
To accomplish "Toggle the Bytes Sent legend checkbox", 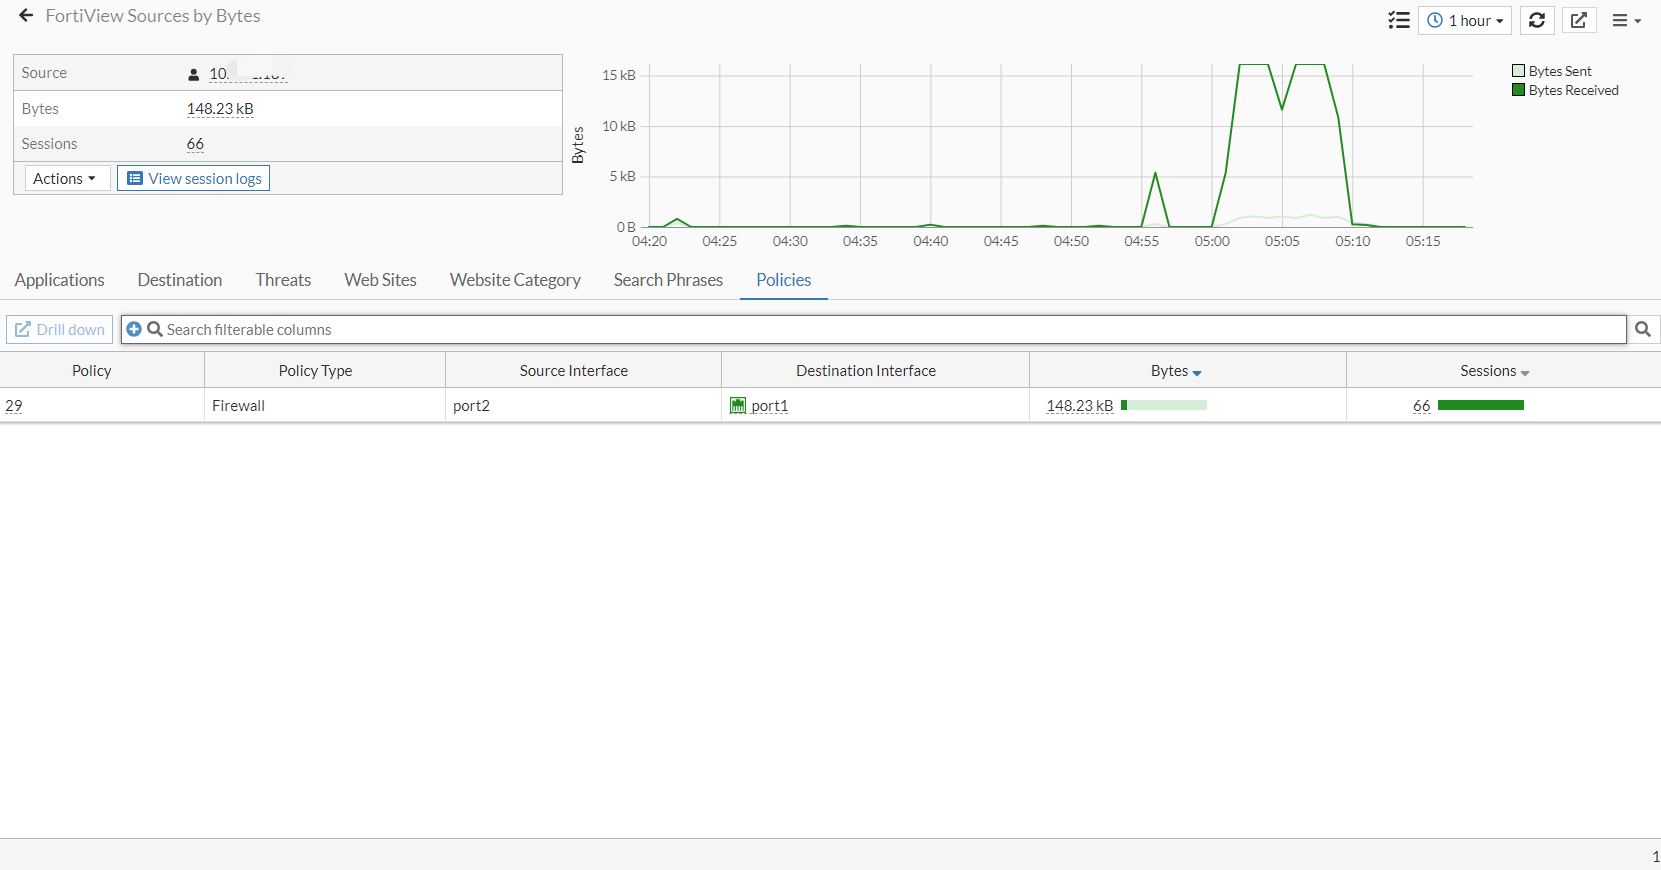I will pyautogui.click(x=1519, y=71).
